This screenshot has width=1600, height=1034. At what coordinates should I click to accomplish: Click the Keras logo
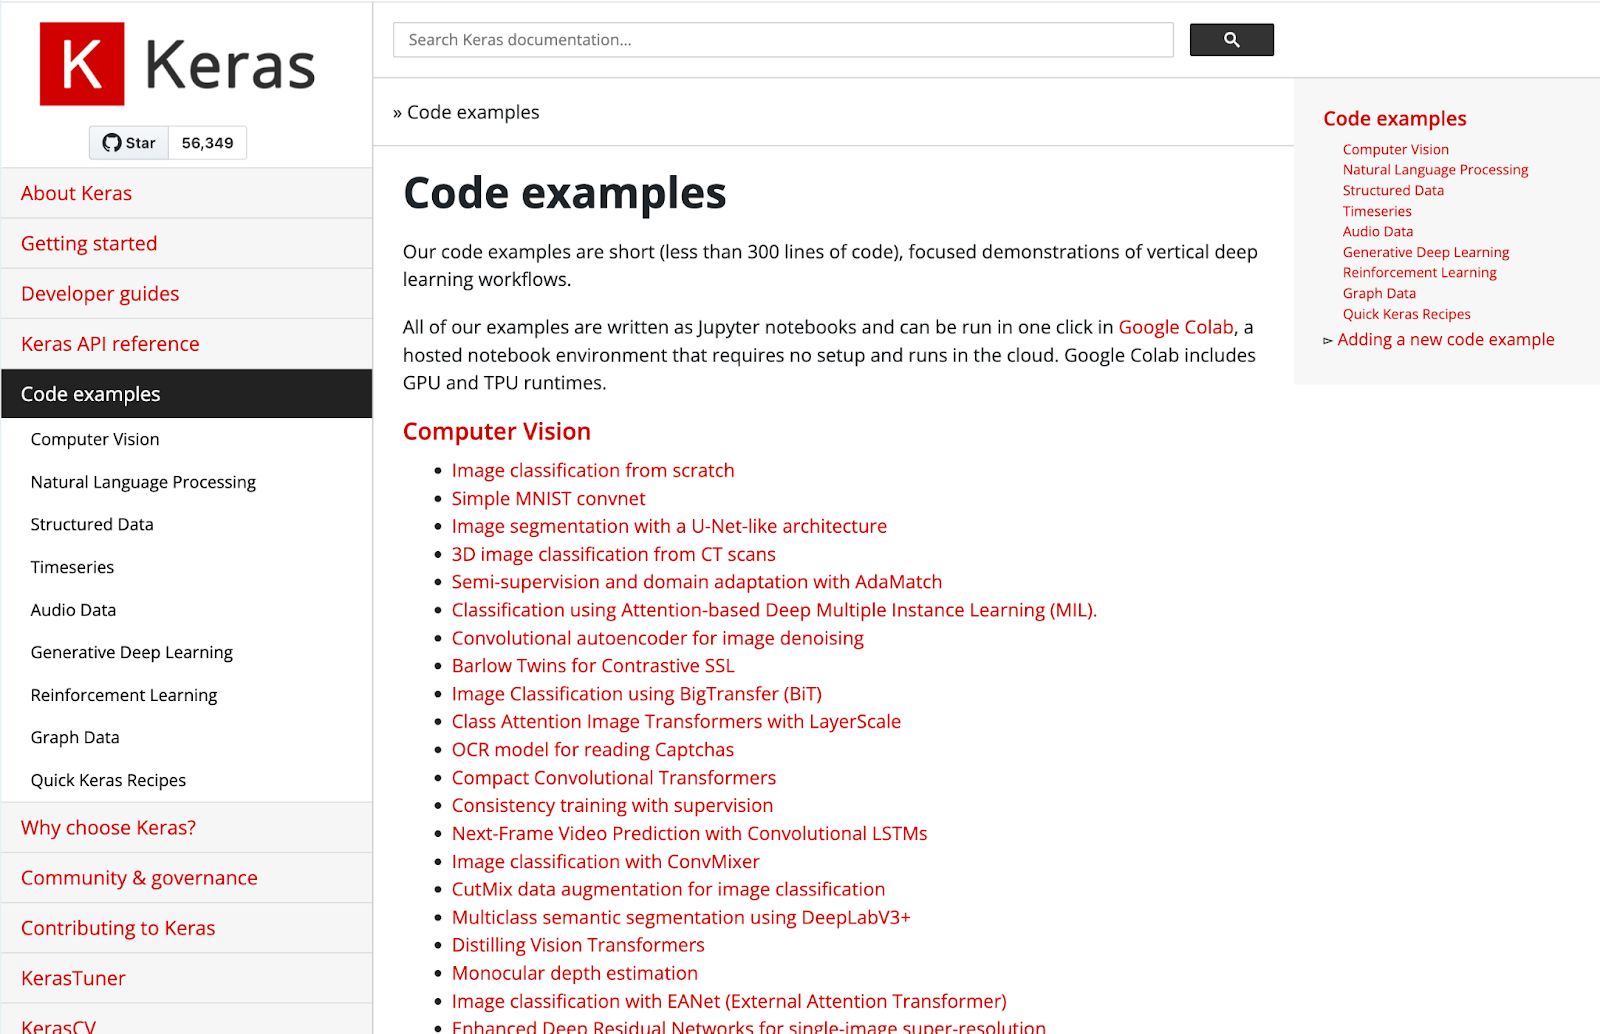(x=178, y=64)
